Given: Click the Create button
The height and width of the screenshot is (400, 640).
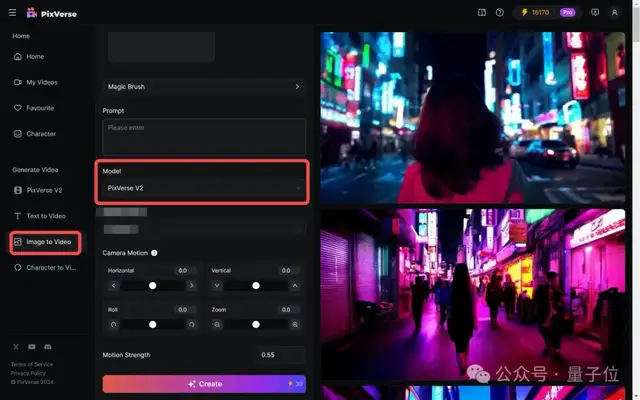Looking at the screenshot, I should pos(204,383).
